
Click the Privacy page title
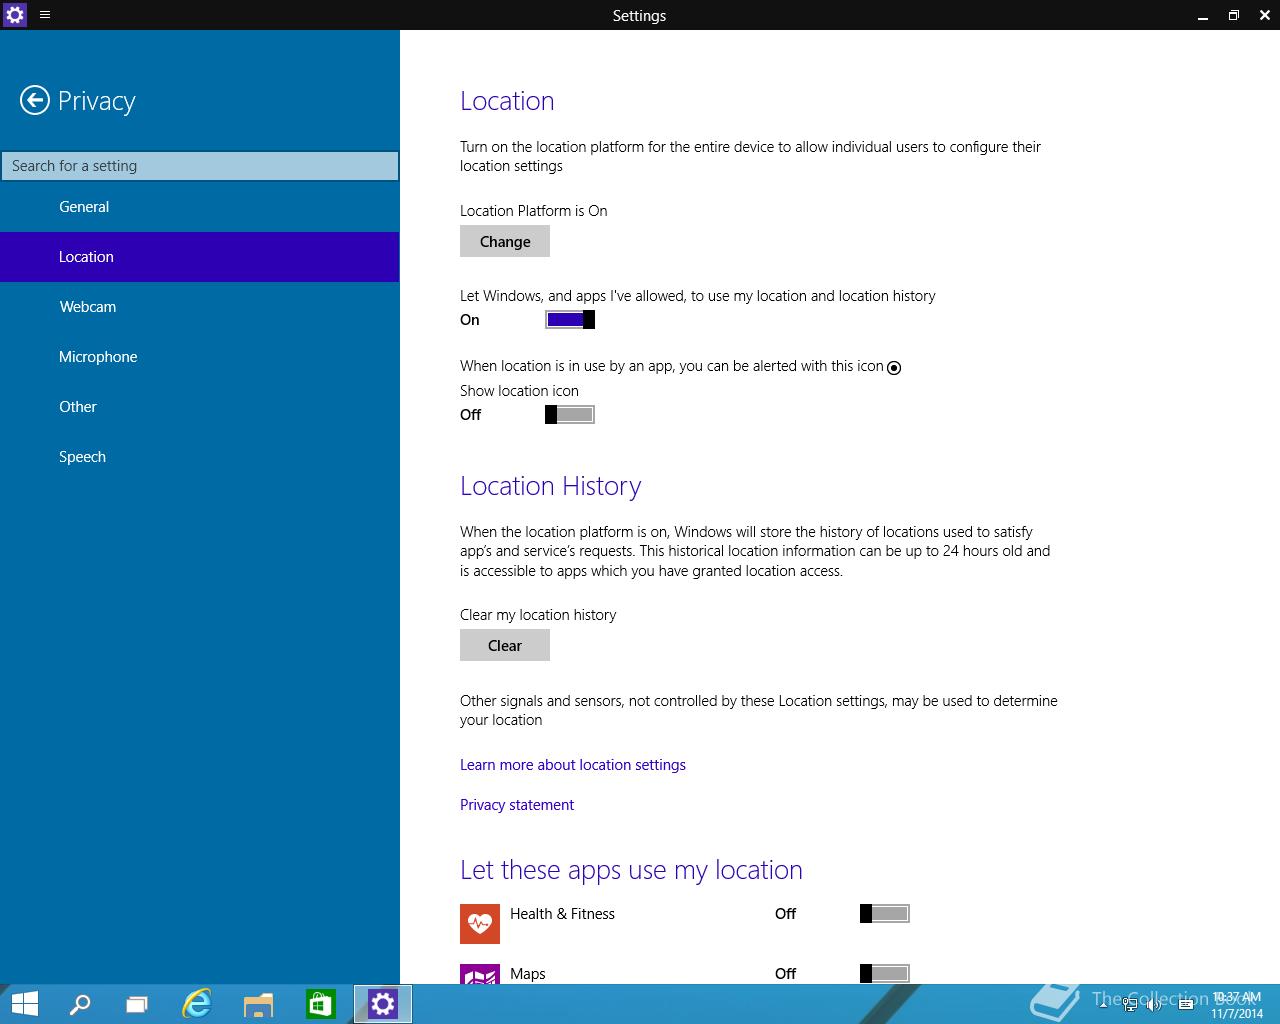click(x=97, y=101)
